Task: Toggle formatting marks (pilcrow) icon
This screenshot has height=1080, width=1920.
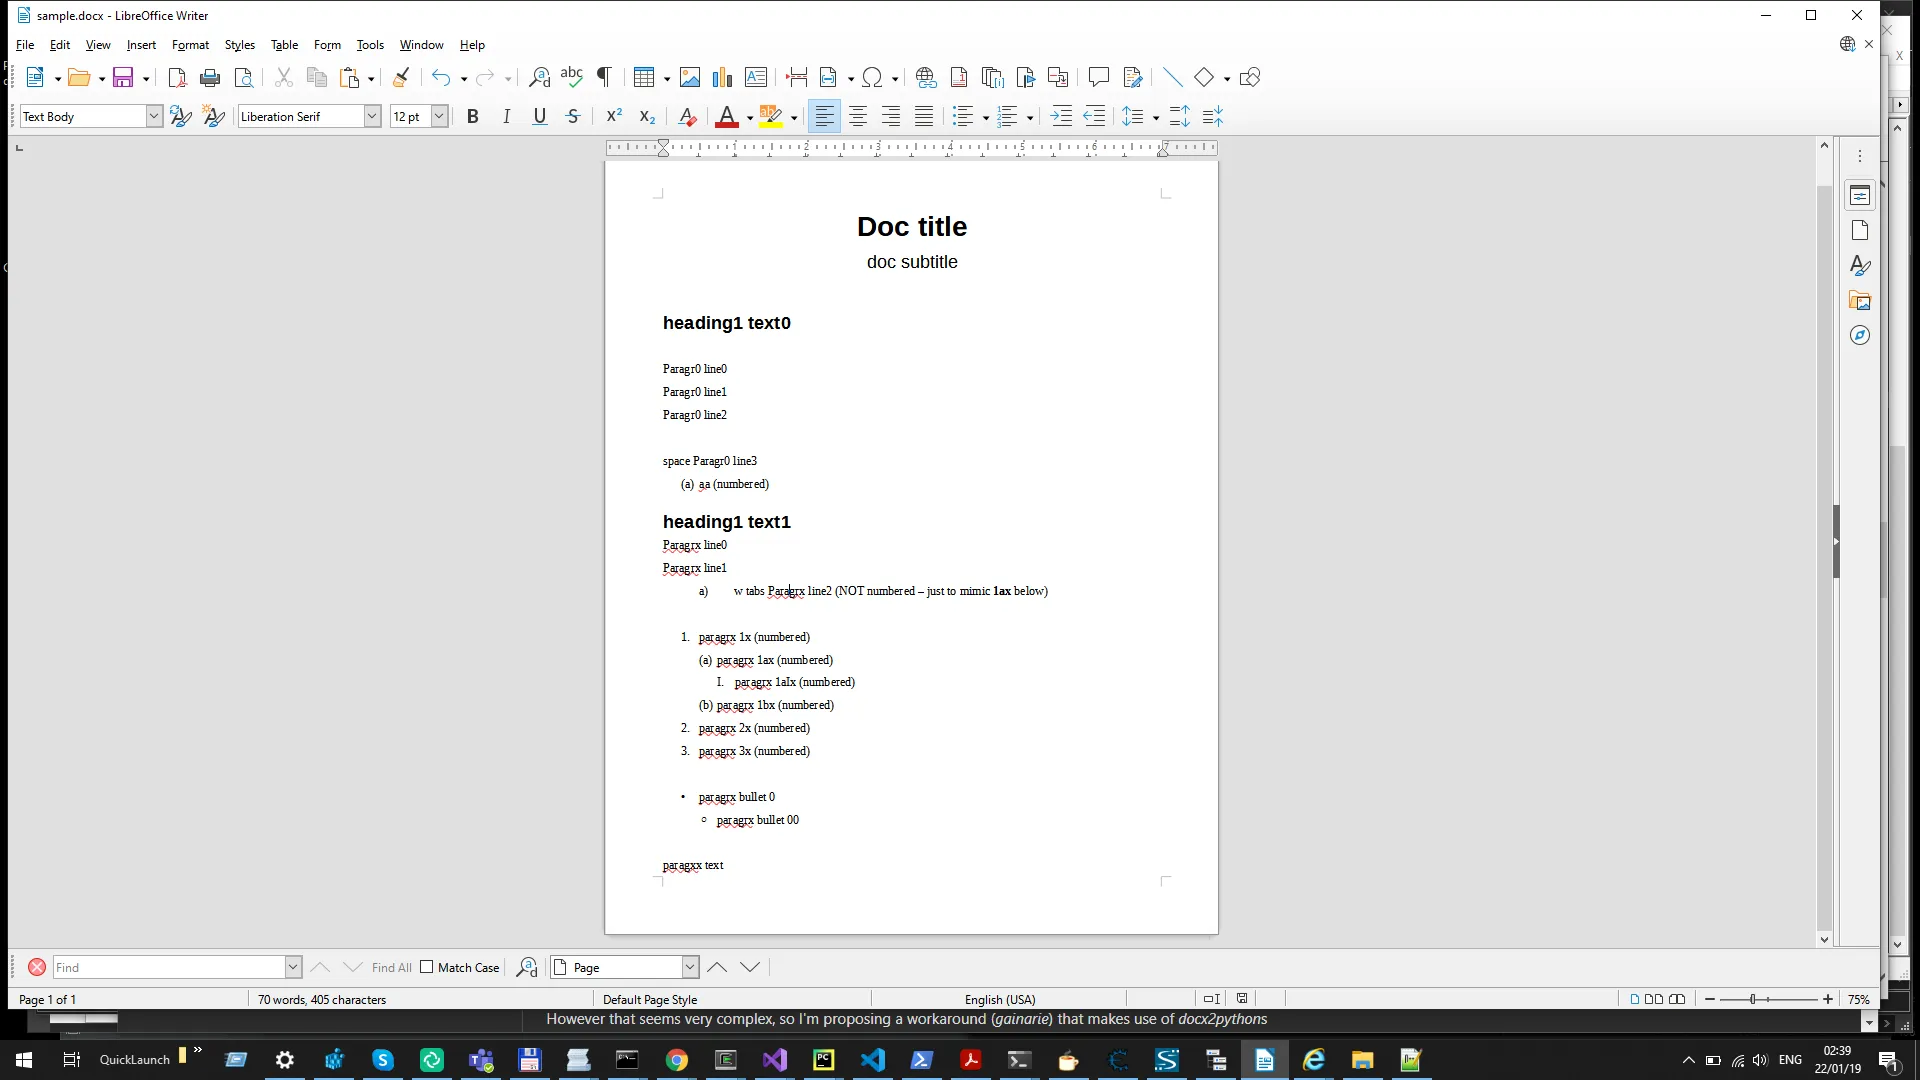Action: coord(604,78)
